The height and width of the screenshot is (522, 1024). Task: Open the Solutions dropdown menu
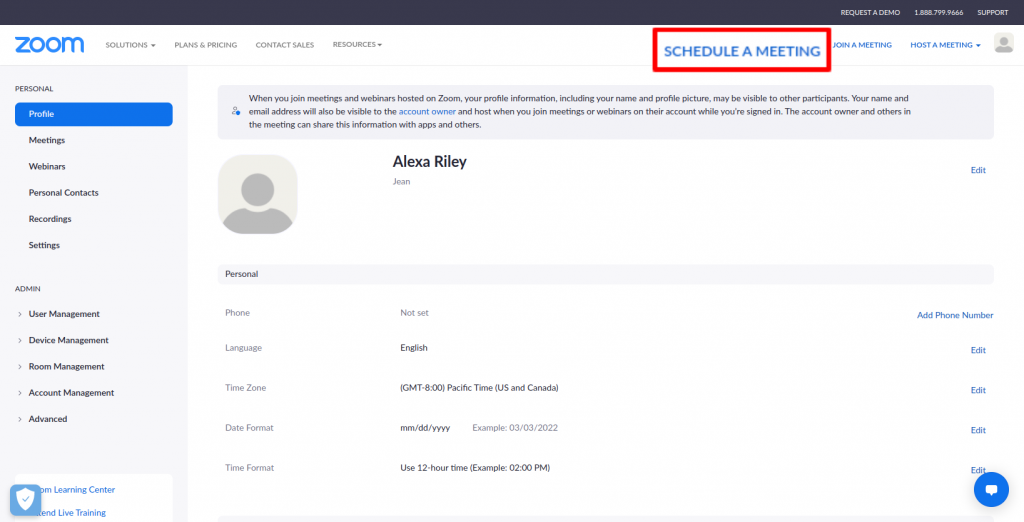tap(130, 45)
